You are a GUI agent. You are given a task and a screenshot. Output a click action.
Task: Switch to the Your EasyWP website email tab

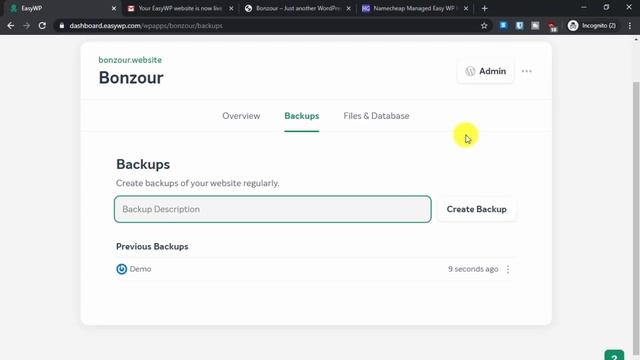click(x=180, y=8)
